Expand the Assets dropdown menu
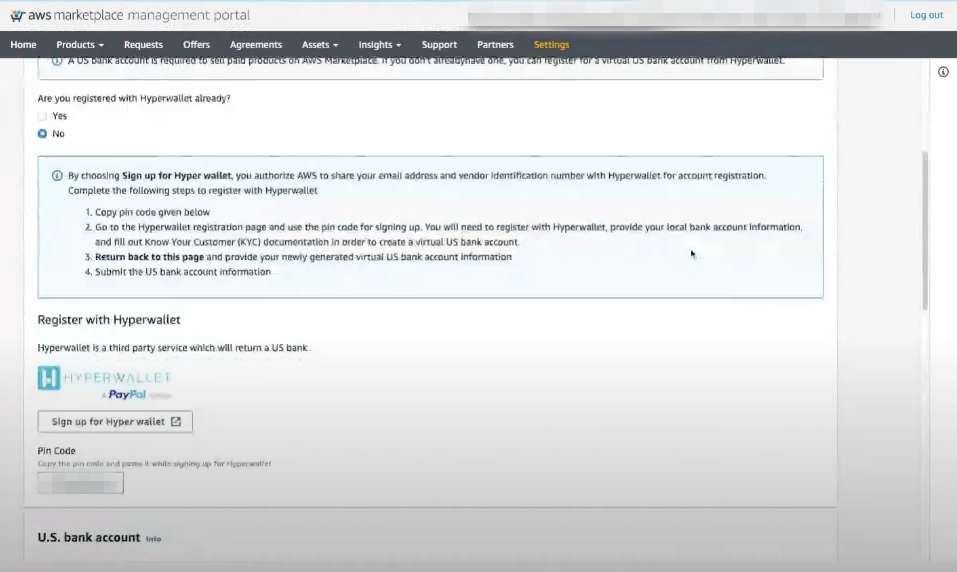This screenshot has width=957, height=572. (x=320, y=45)
